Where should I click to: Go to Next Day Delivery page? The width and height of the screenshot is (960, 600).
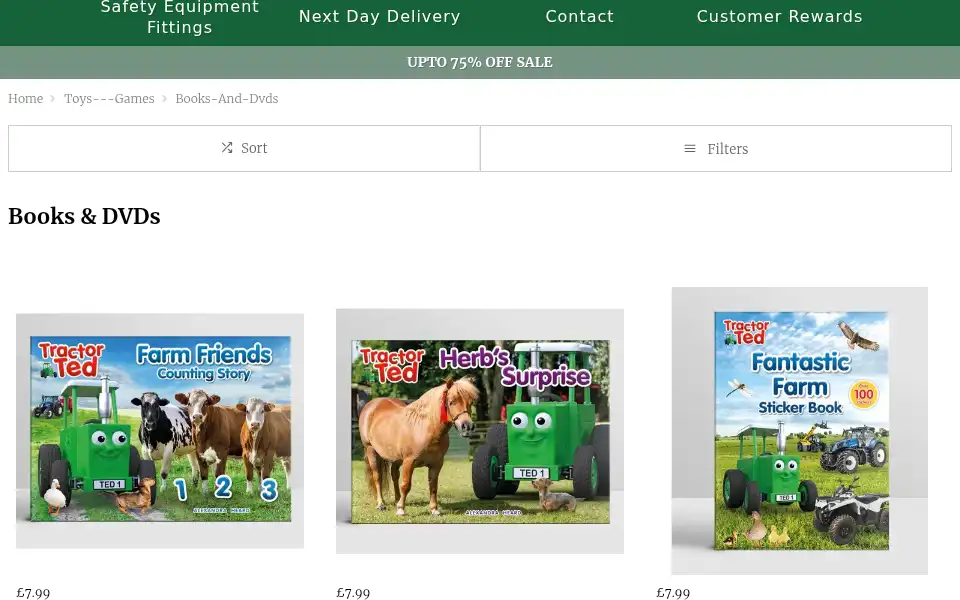[x=380, y=17]
